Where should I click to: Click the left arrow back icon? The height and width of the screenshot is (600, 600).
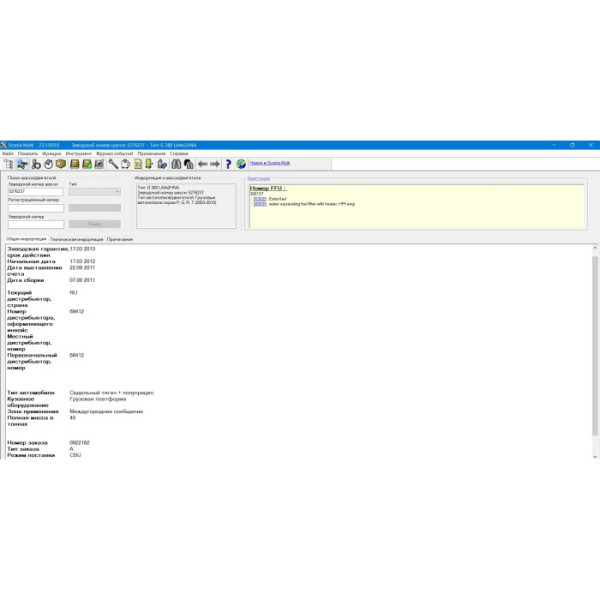click(x=202, y=164)
